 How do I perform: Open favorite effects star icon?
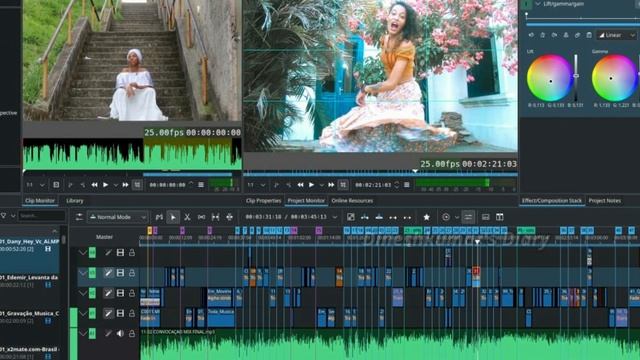point(427,217)
